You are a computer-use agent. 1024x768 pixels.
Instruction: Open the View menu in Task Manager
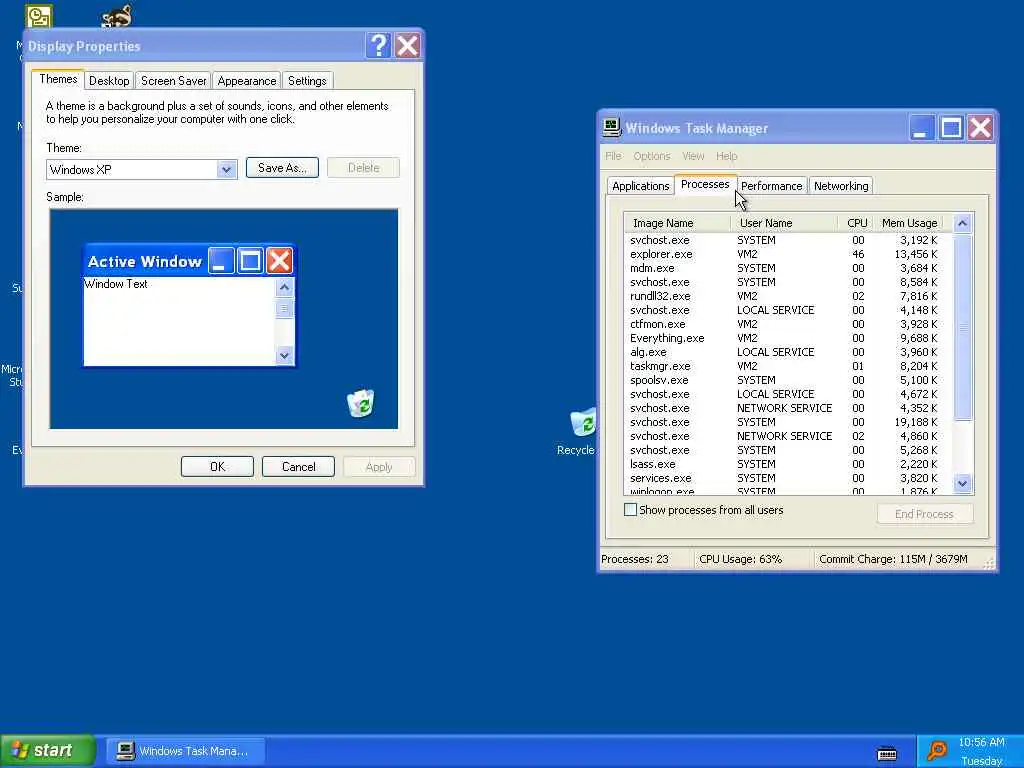point(694,156)
